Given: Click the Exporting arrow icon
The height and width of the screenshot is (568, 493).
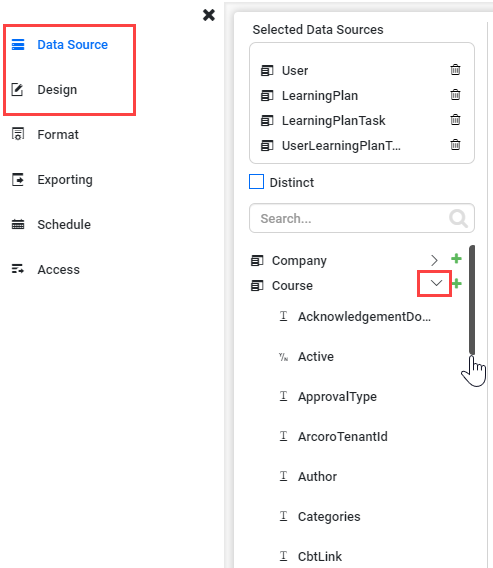Looking at the screenshot, I should tap(18, 179).
